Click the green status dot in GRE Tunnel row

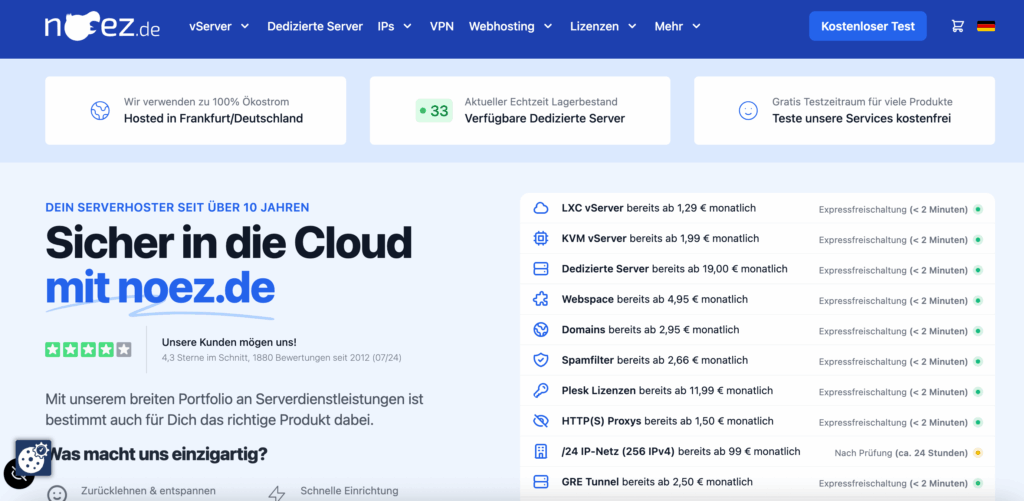pos(978,483)
